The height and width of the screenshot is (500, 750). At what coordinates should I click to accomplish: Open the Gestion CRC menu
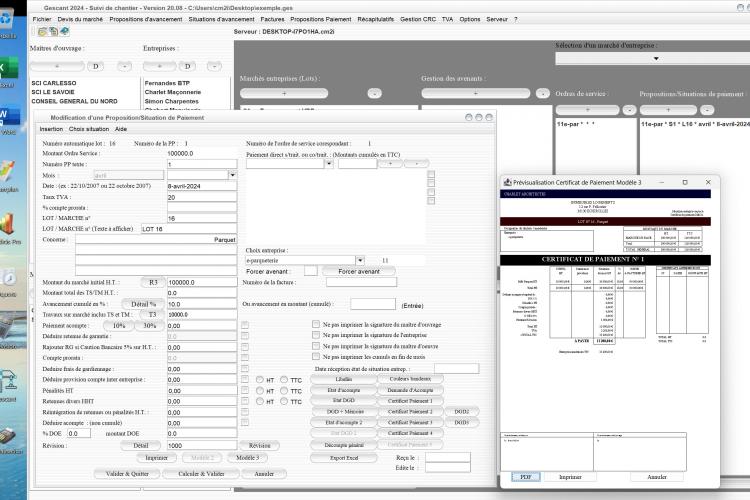(x=418, y=19)
